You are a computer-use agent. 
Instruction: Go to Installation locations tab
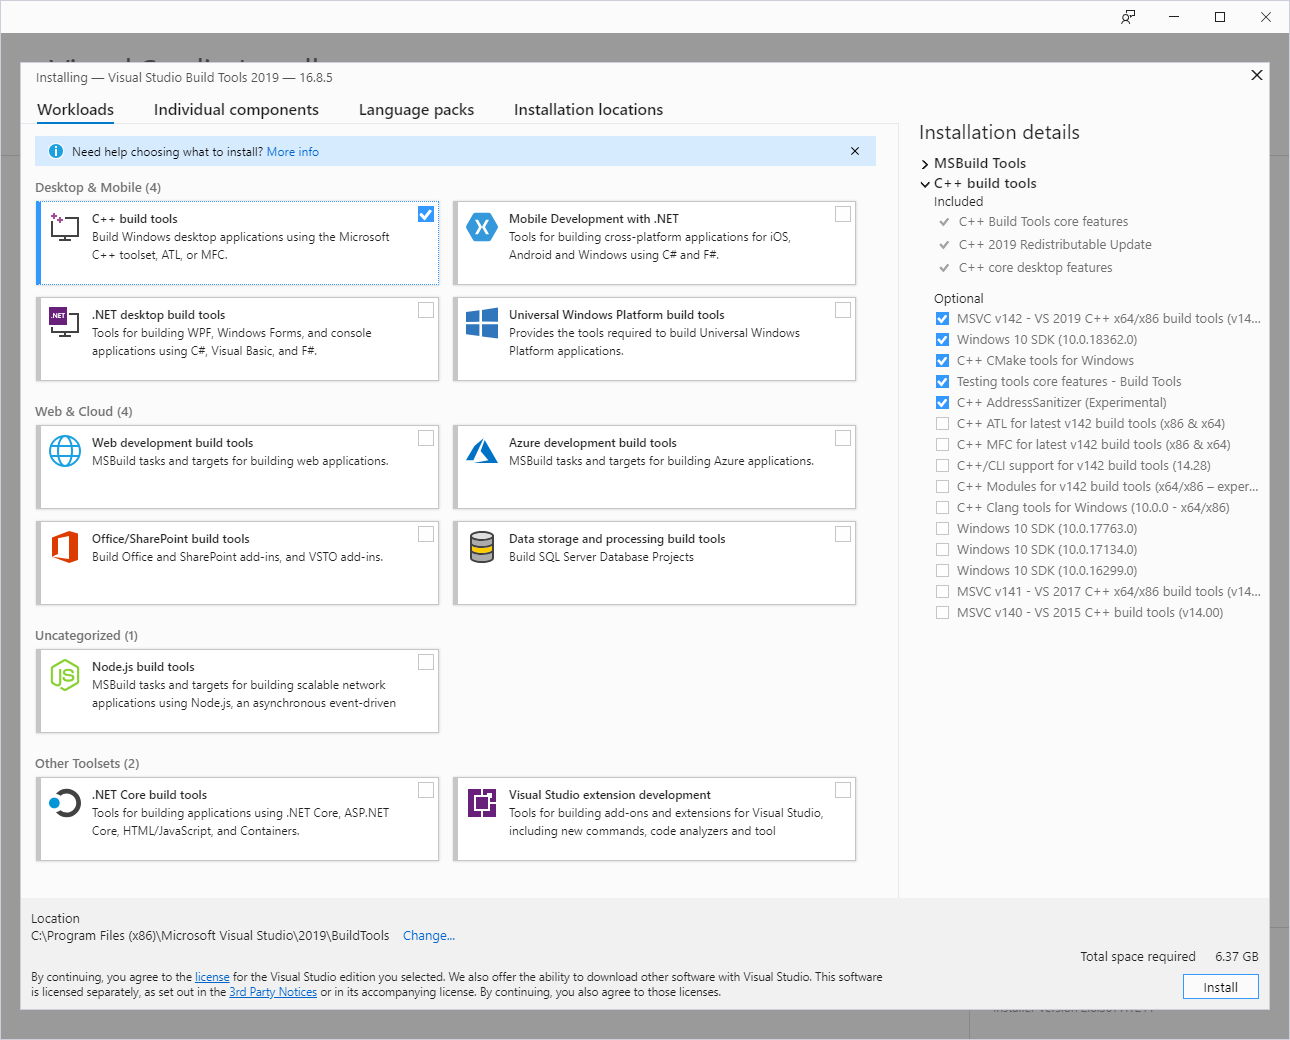tap(588, 110)
